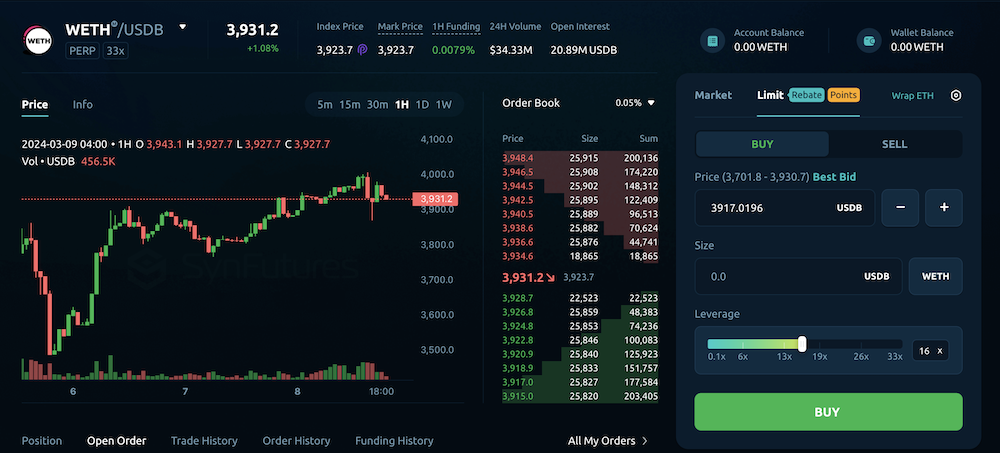Screen dimensions: 1000x453
Task: Open the Position tab
Action: point(42,441)
